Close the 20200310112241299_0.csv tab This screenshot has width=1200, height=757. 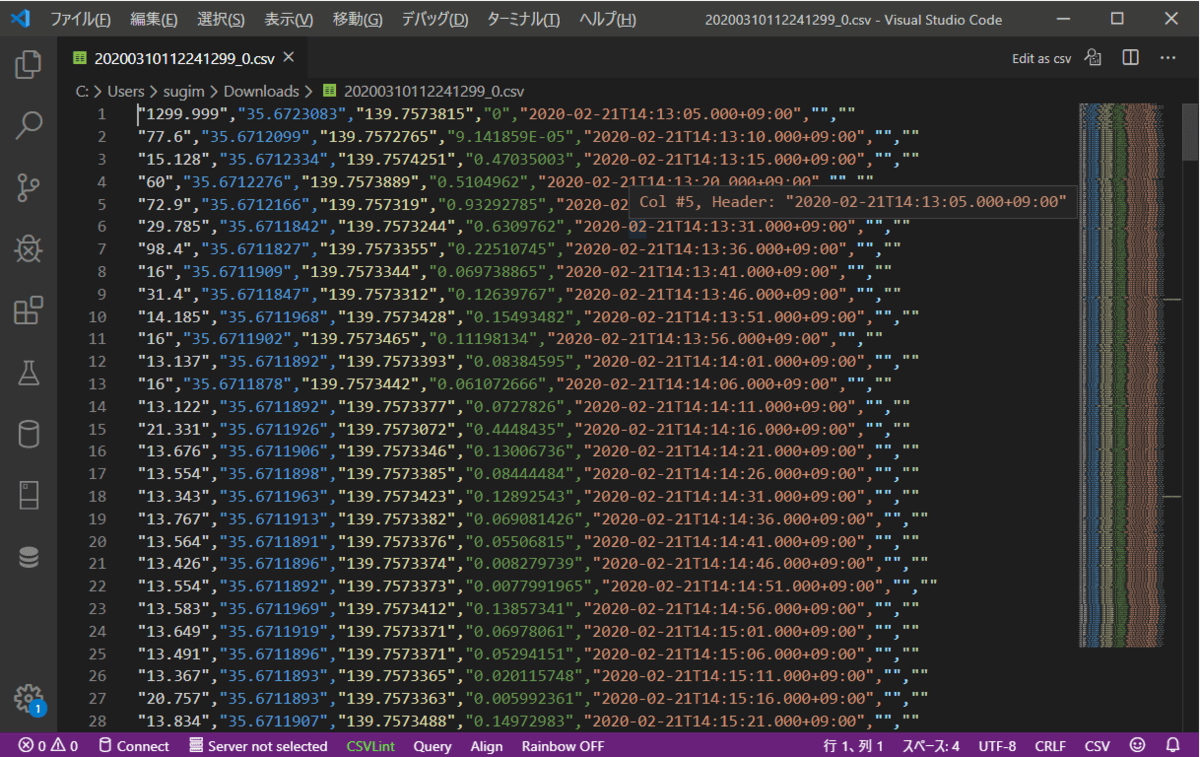(x=289, y=58)
